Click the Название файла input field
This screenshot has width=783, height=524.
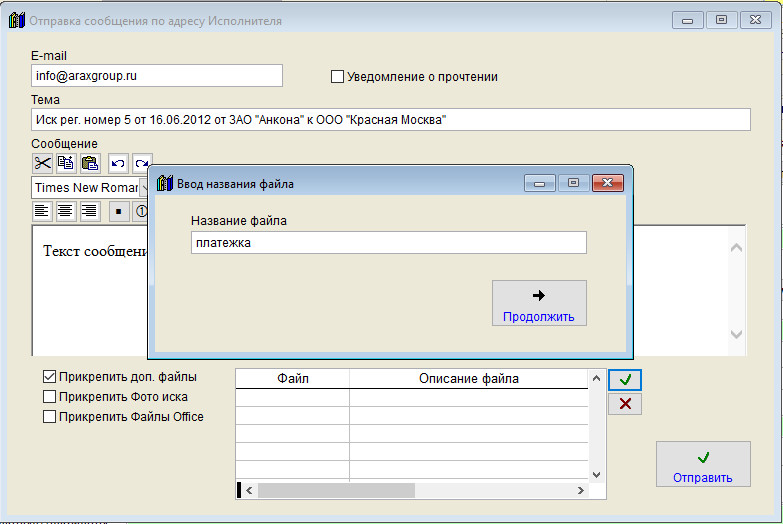[389, 243]
